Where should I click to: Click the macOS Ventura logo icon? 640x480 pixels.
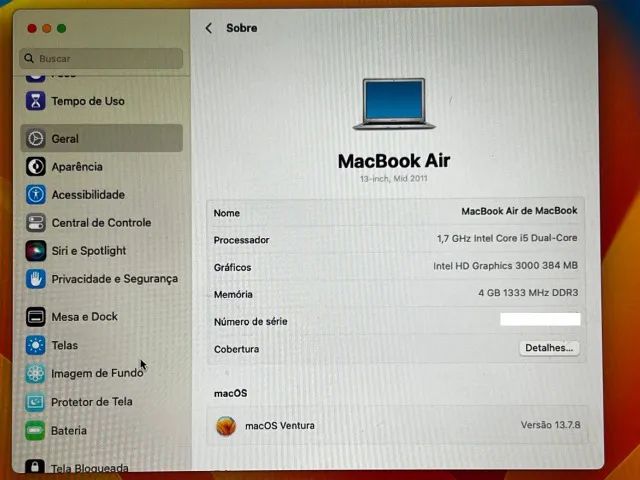pos(226,426)
